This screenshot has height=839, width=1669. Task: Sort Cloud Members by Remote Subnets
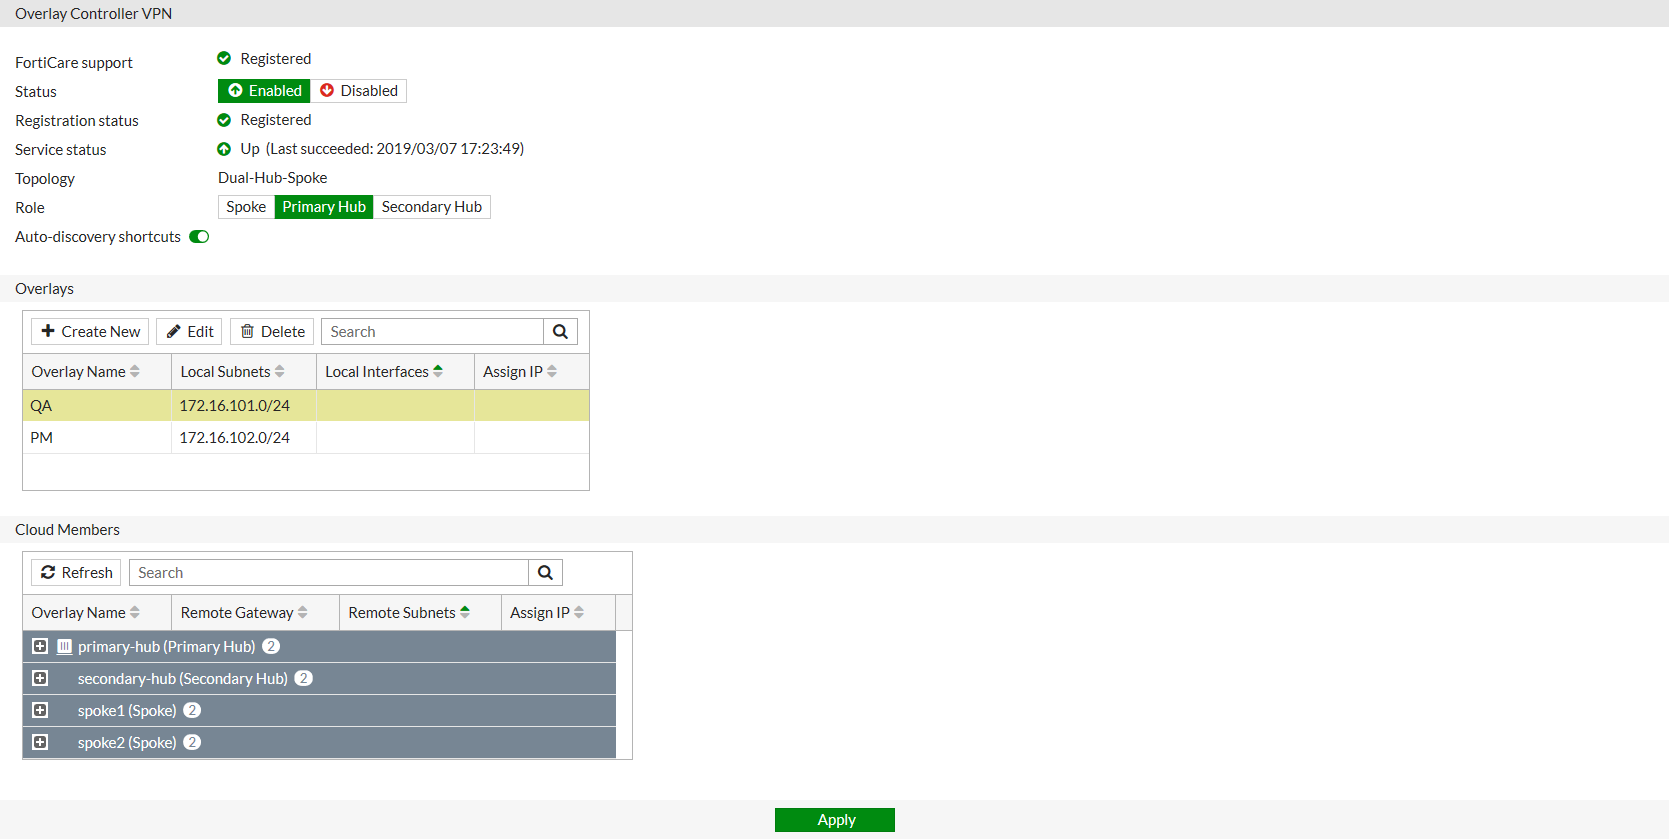[465, 612]
